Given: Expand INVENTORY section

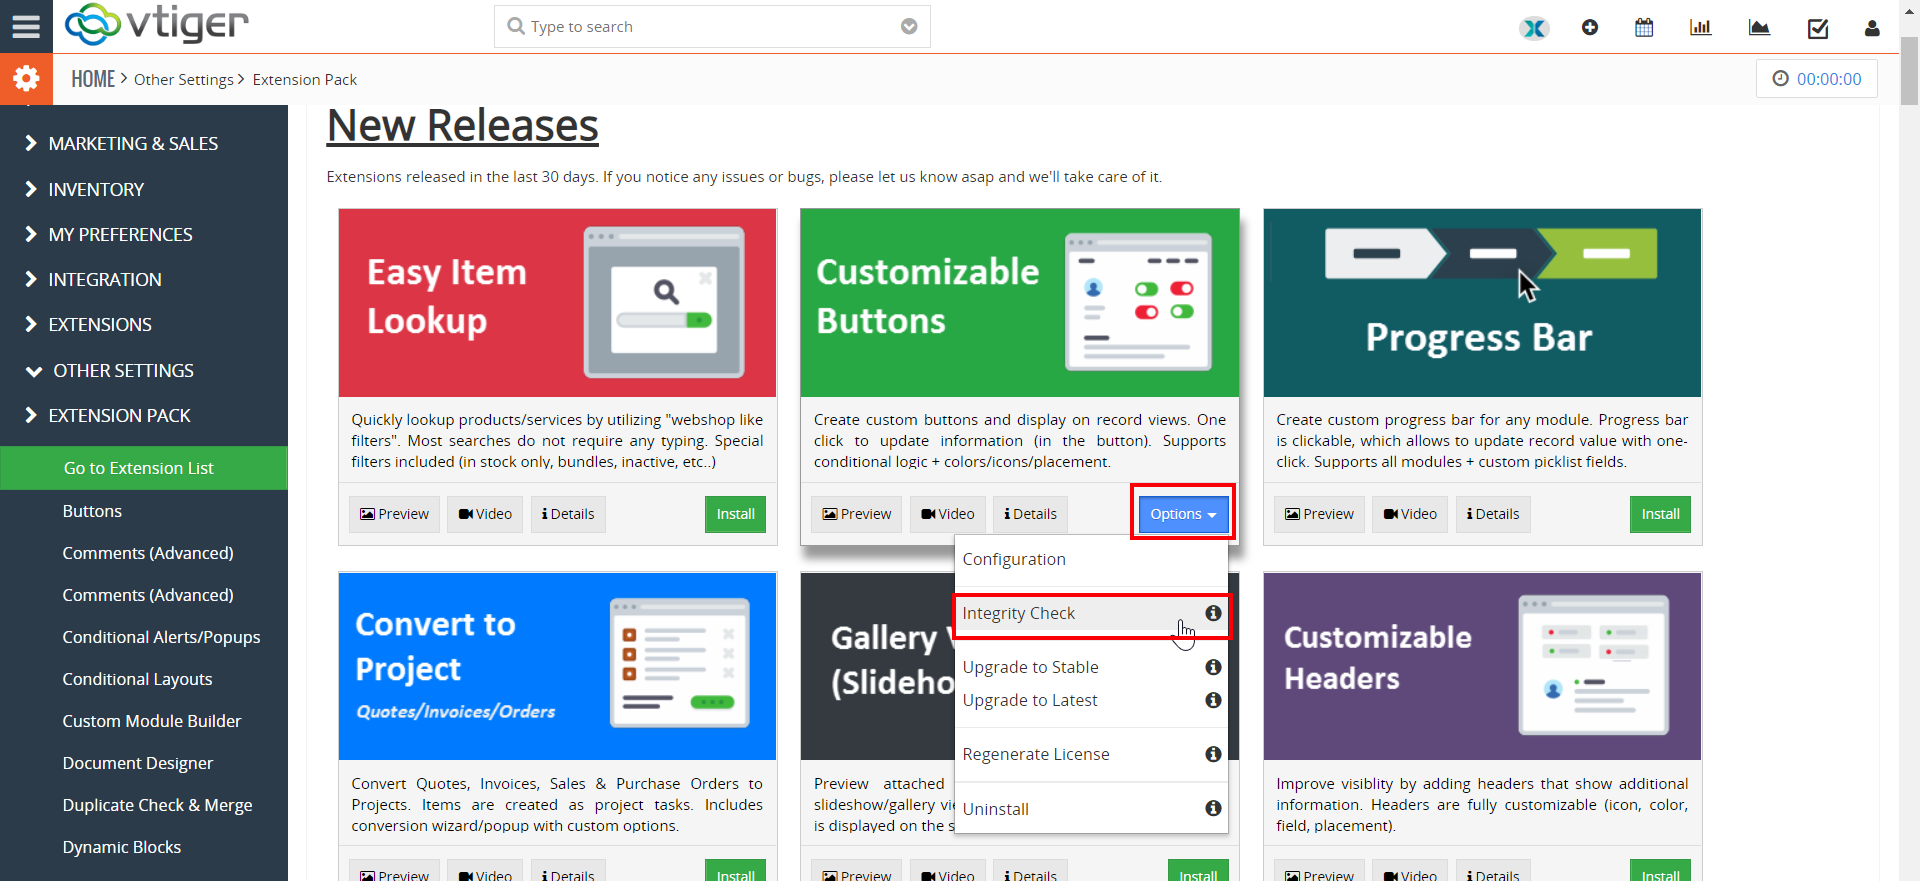Looking at the screenshot, I should click(97, 190).
